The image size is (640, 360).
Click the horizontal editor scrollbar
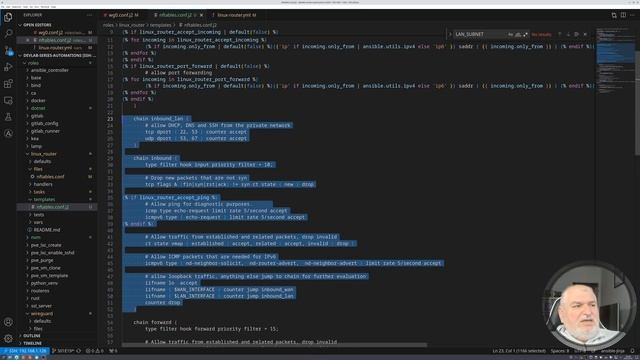click(x=274, y=345)
